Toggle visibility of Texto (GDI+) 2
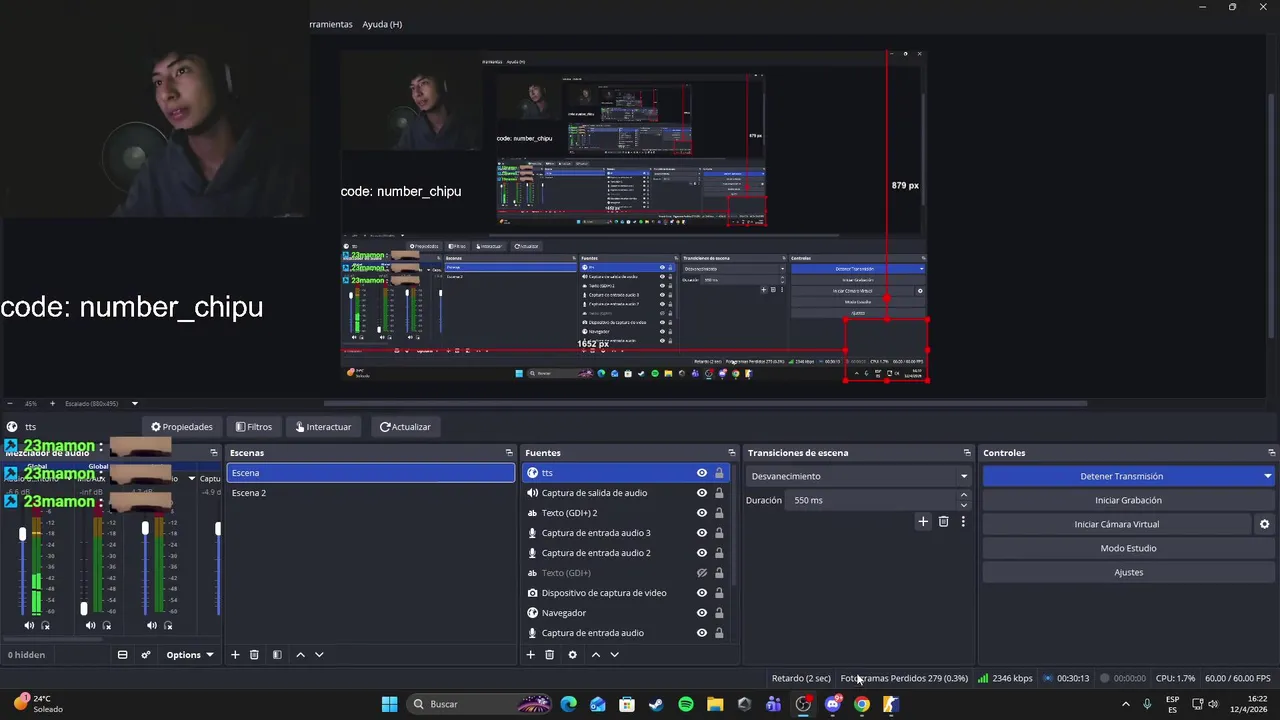The width and height of the screenshot is (1280, 720). (x=702, y=513)
